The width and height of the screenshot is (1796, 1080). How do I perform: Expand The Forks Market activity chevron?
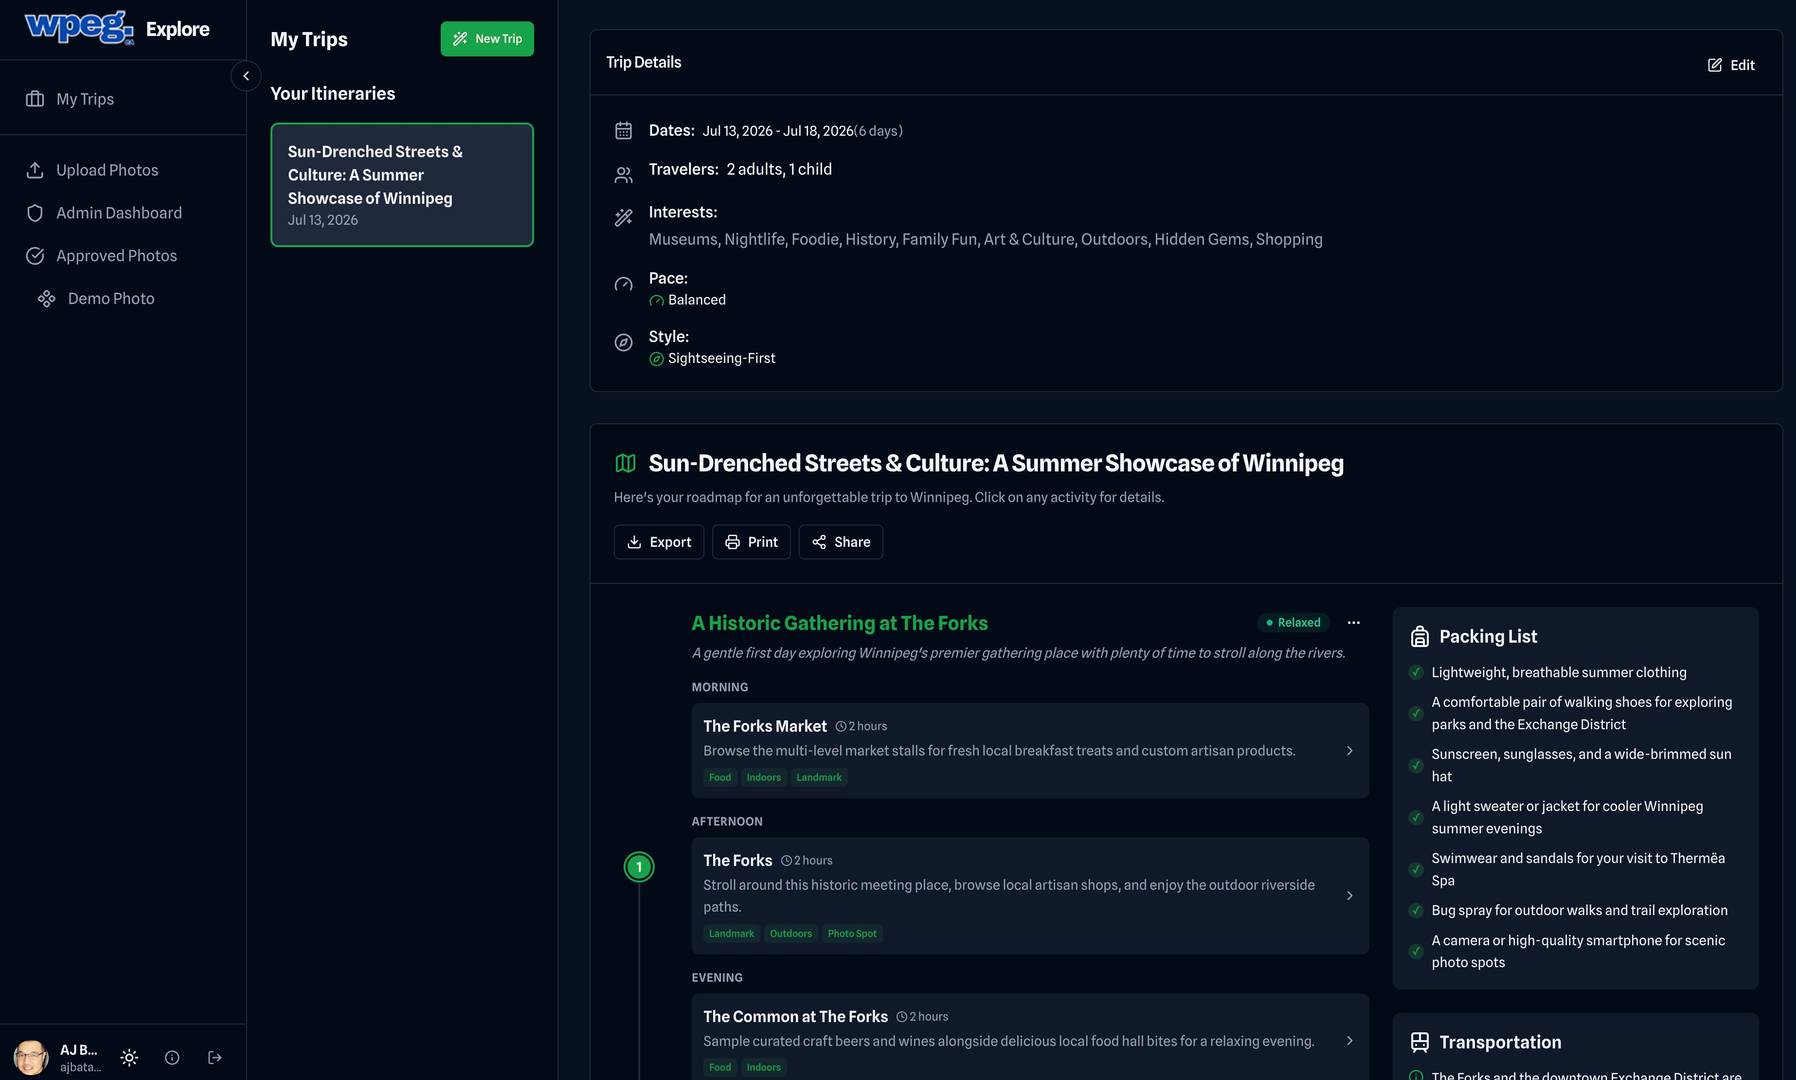click(1349, 751)
